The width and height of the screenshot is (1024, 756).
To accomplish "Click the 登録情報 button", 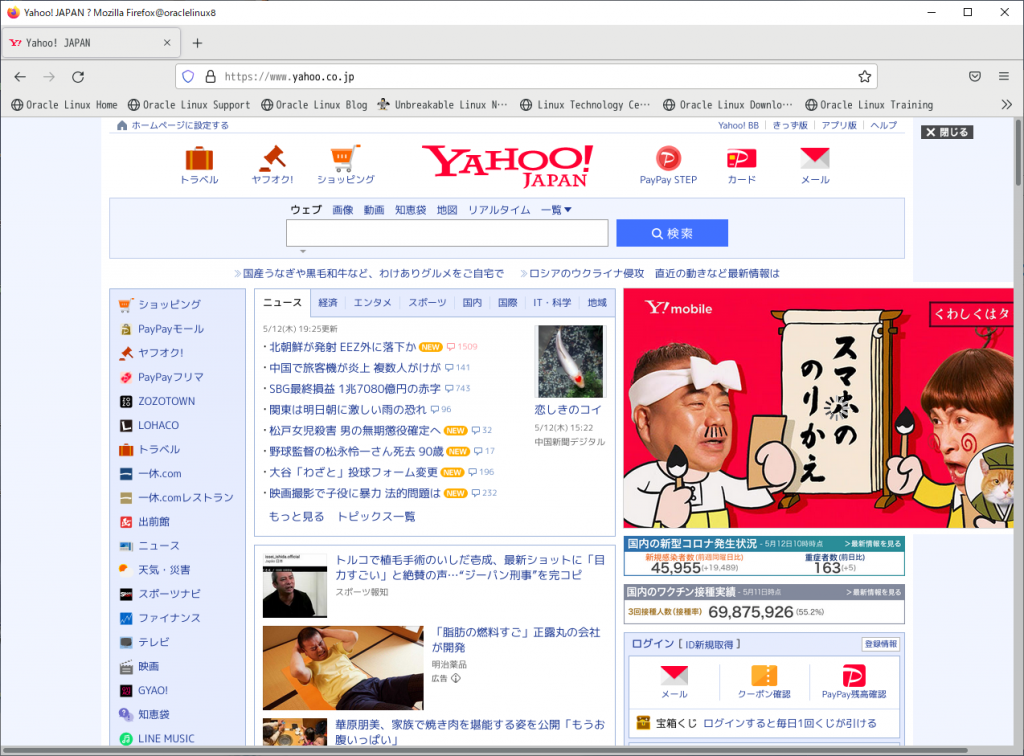I will (x=880, y=644).
